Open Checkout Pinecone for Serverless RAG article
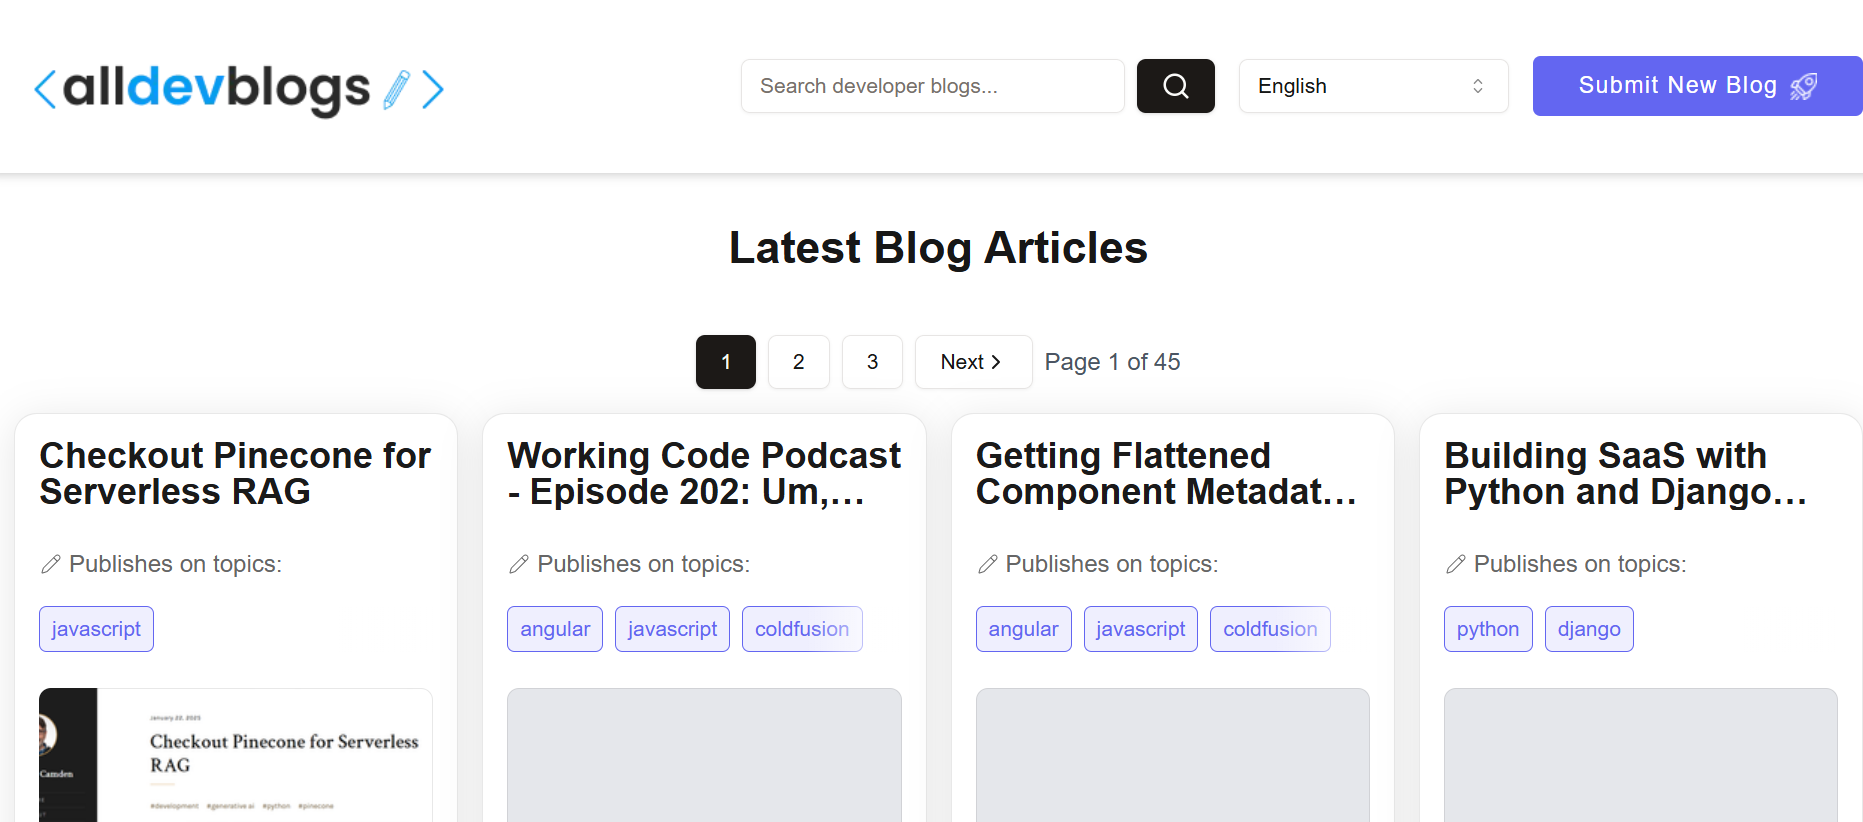The width and height of the screenshot is (1863, 822). [x=235, y=473]
